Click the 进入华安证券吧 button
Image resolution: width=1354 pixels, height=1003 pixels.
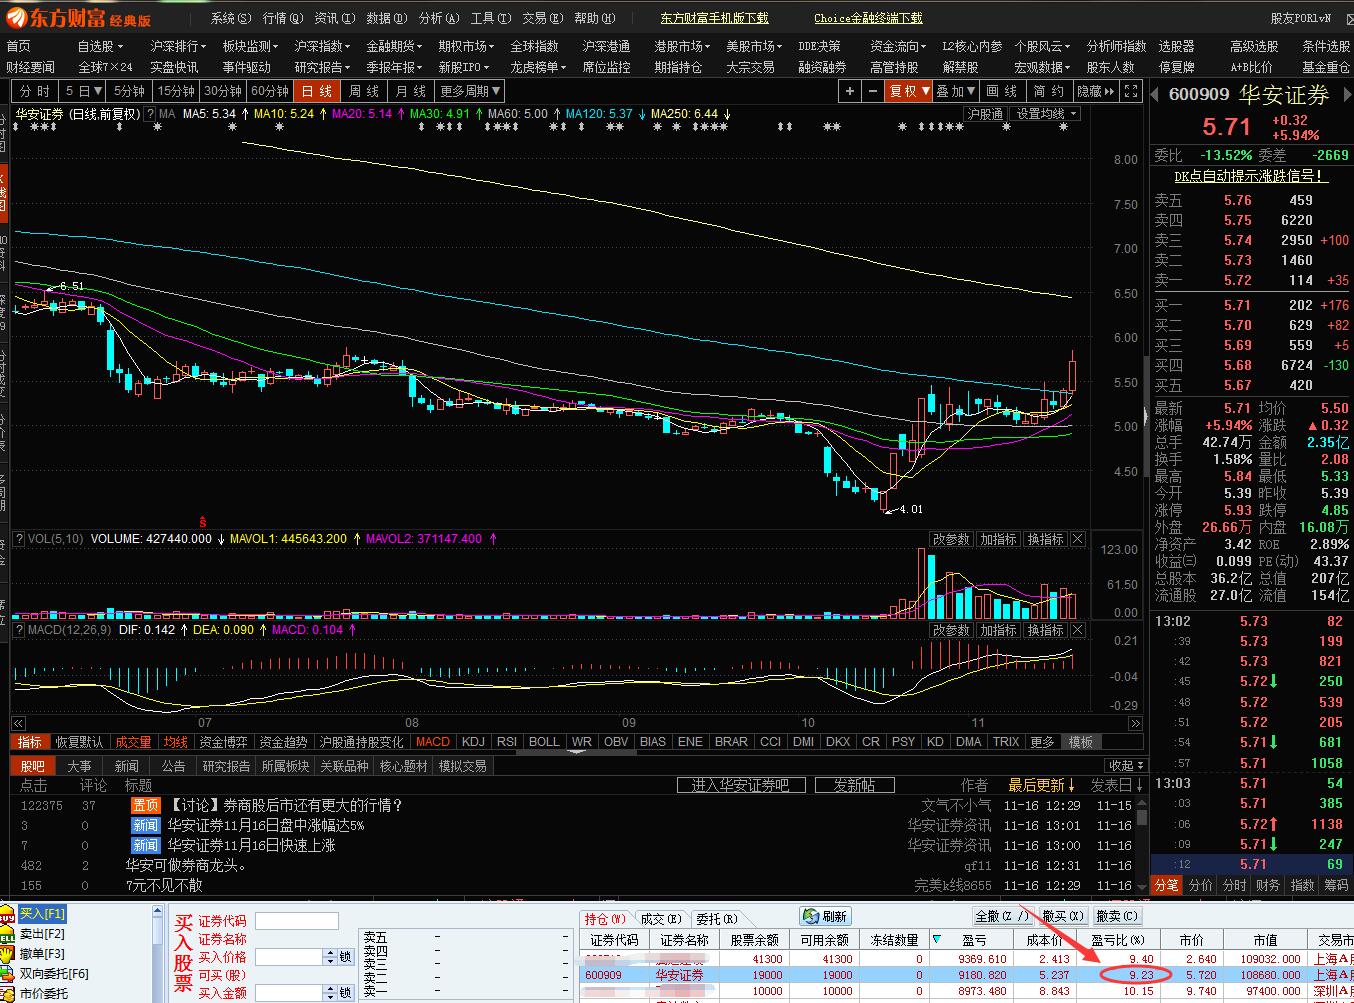pos(740,785)
